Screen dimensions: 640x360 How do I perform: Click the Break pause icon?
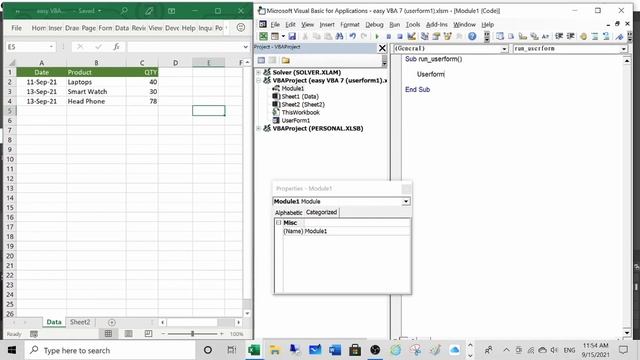[389, 36]
